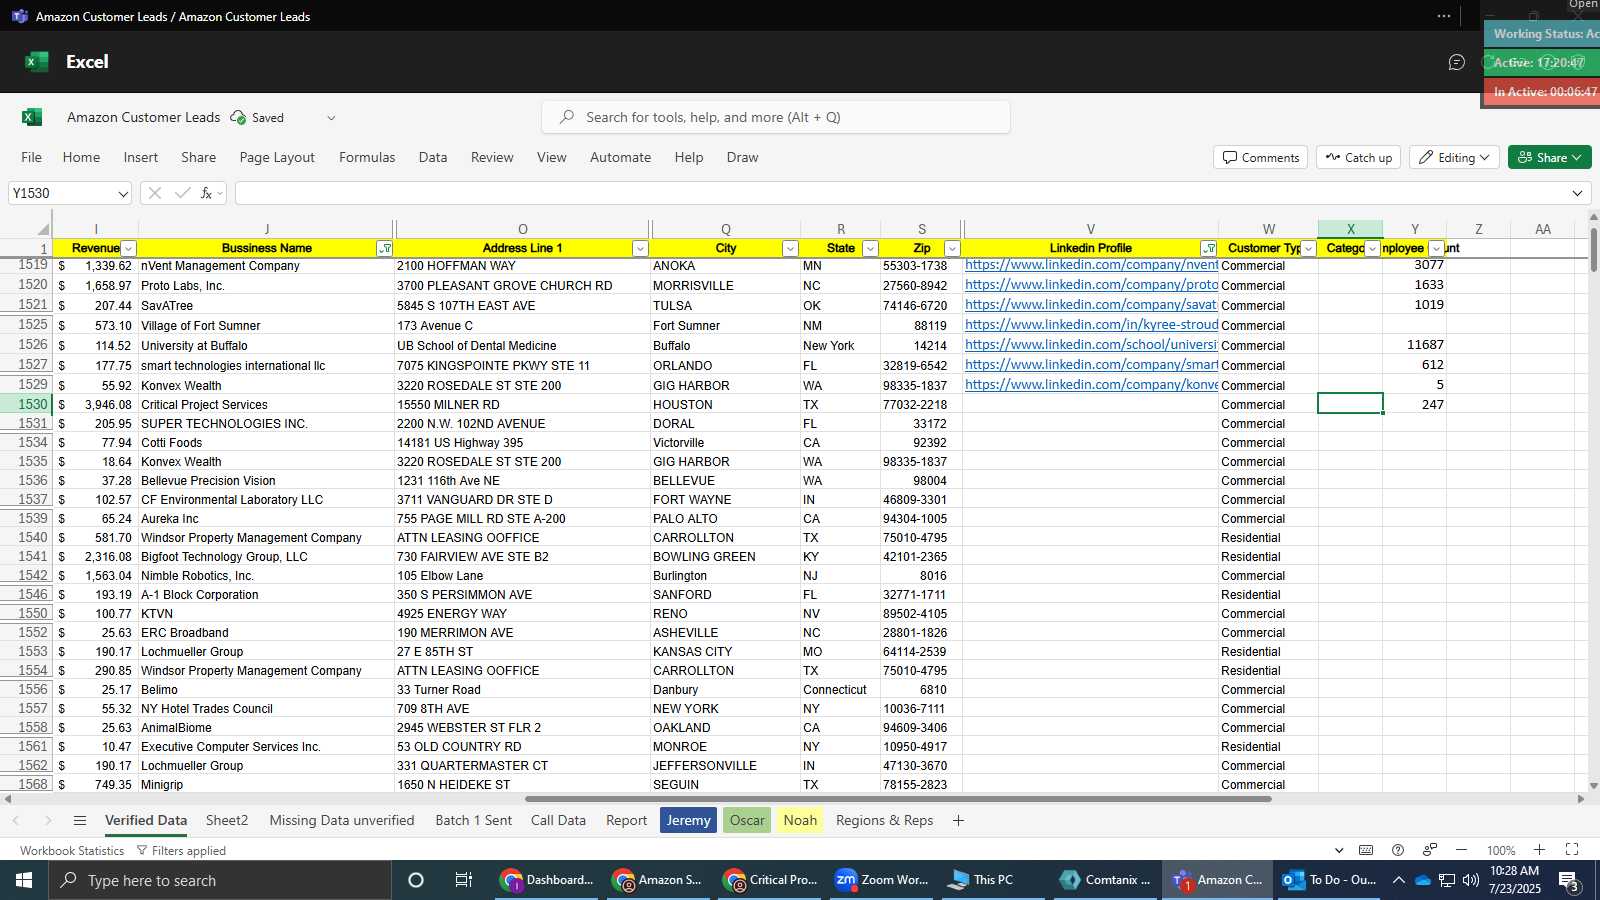1600x900 pixels.
Task: Open the Konvex LinkedIn link in row 1529
Action: (1091, 385)
